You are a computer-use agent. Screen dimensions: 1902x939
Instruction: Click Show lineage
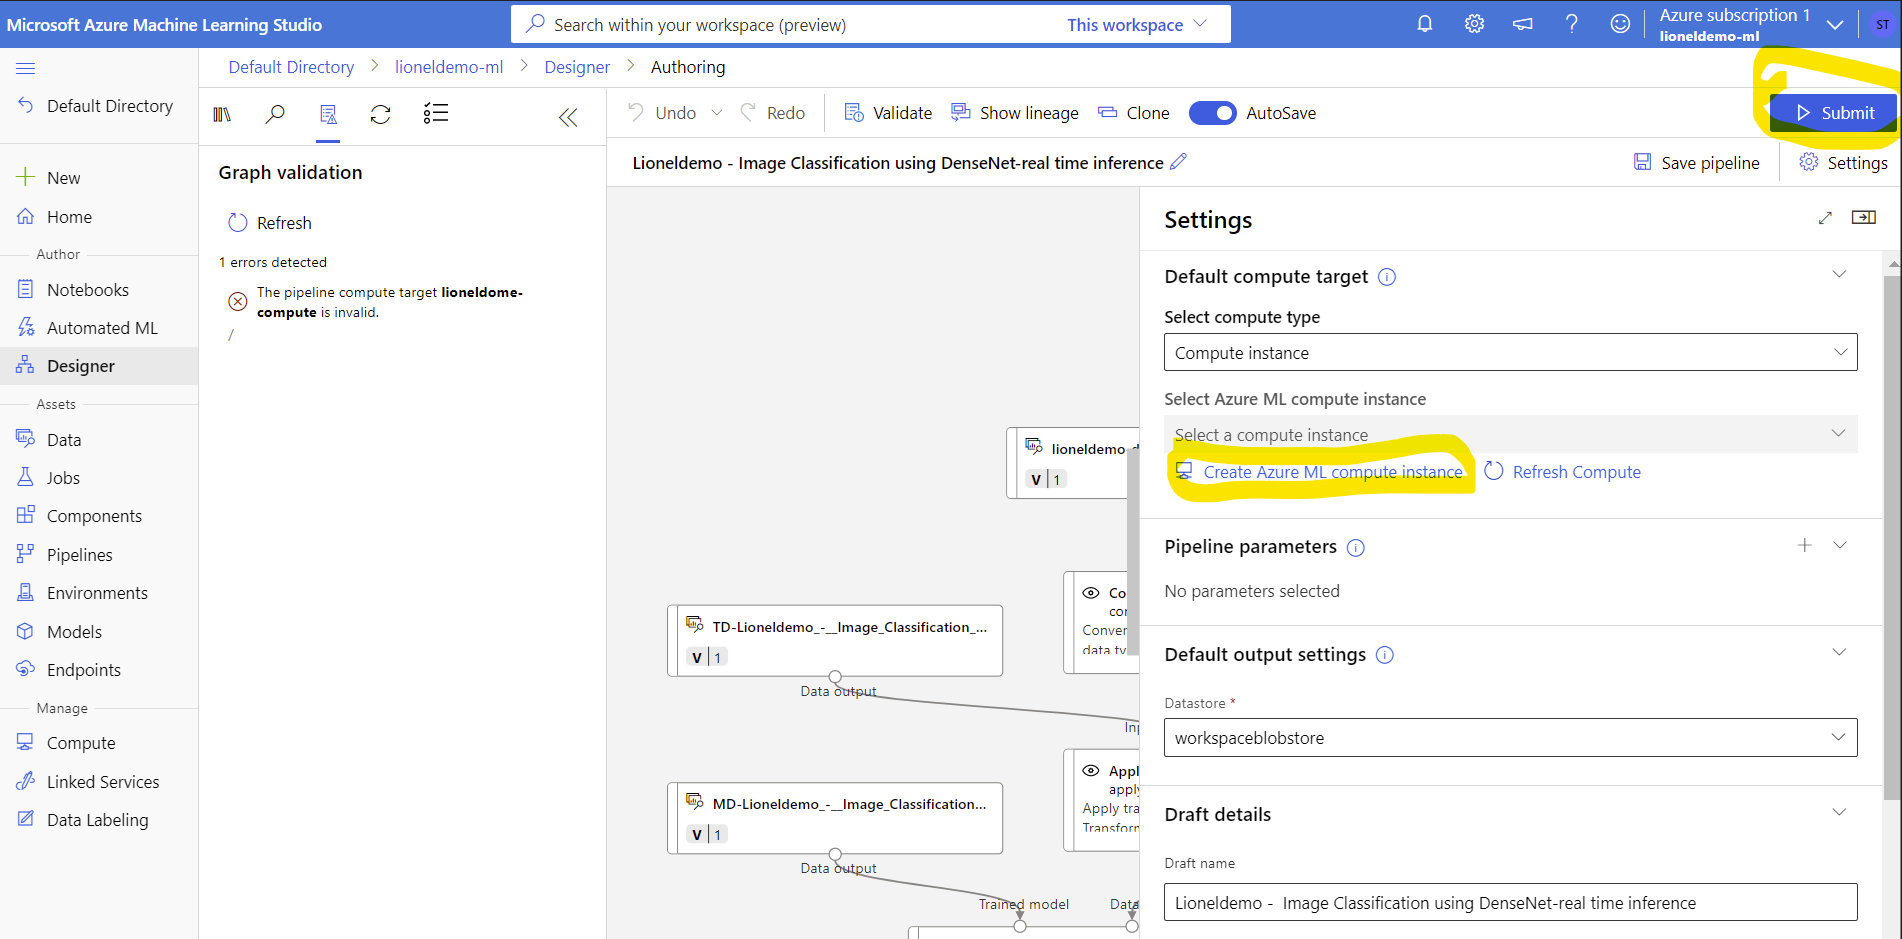point(1015,113)
